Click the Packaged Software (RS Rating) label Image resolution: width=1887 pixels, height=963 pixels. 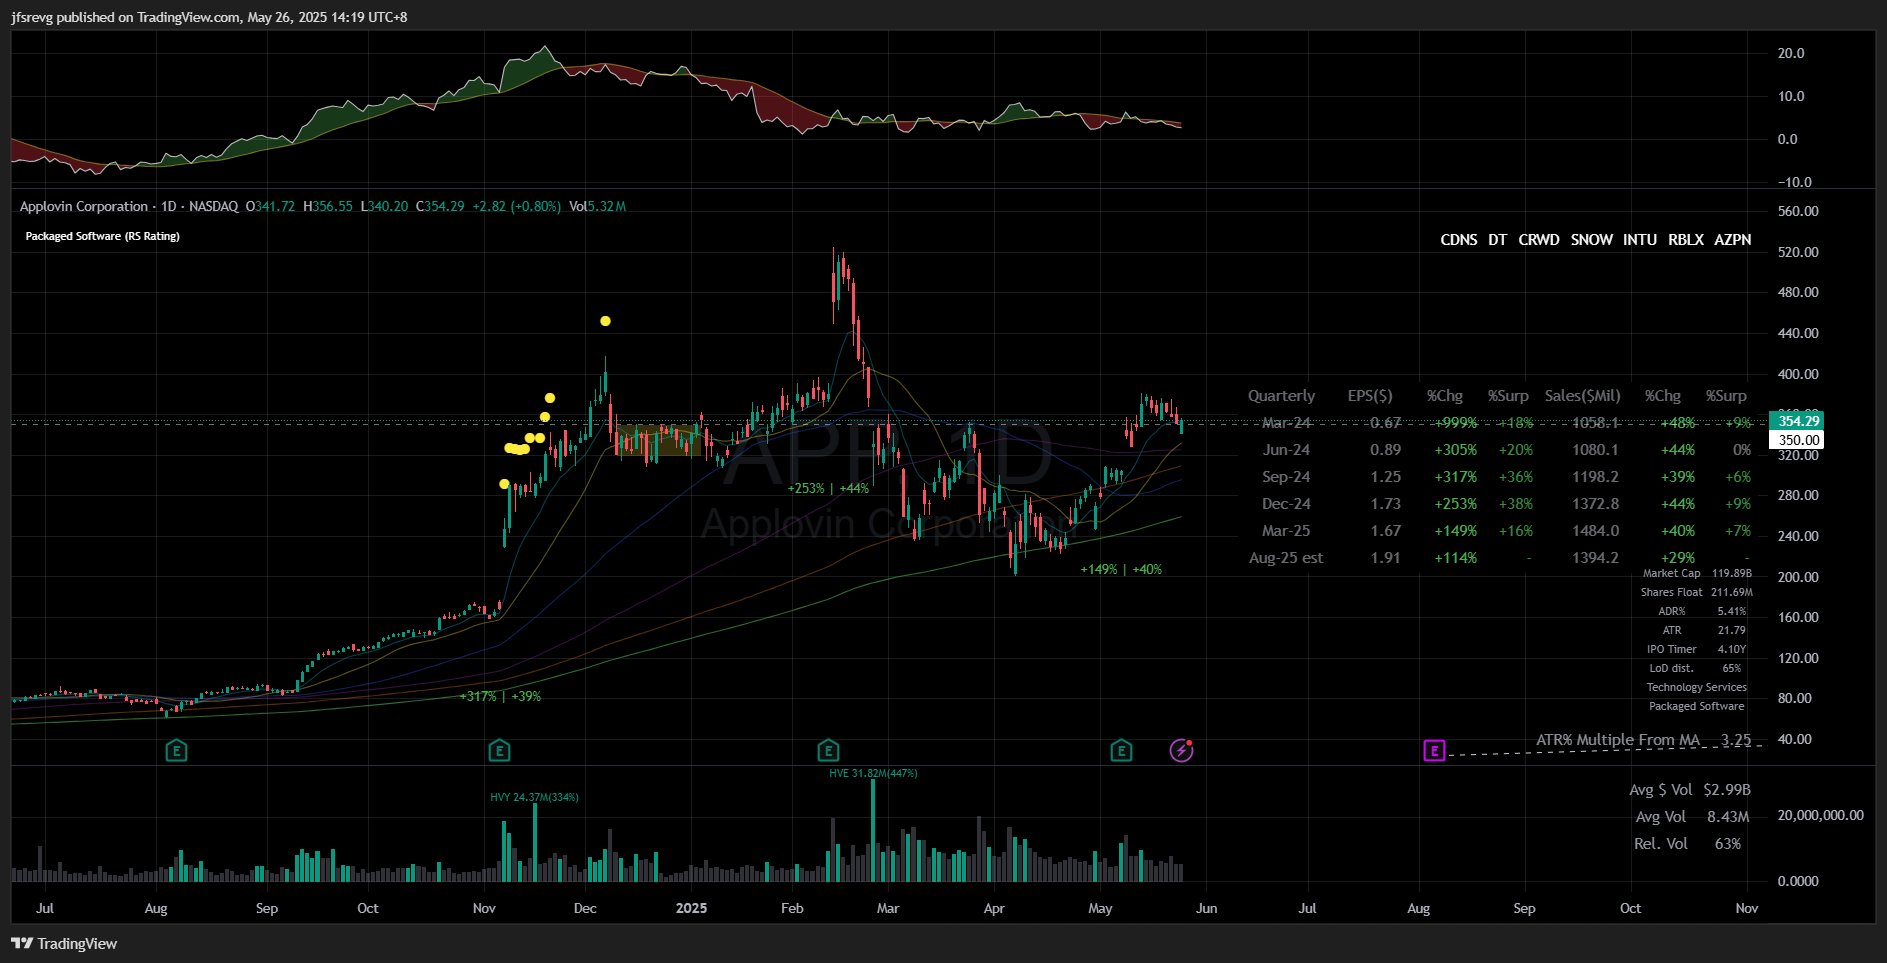(x=102, y=236)
